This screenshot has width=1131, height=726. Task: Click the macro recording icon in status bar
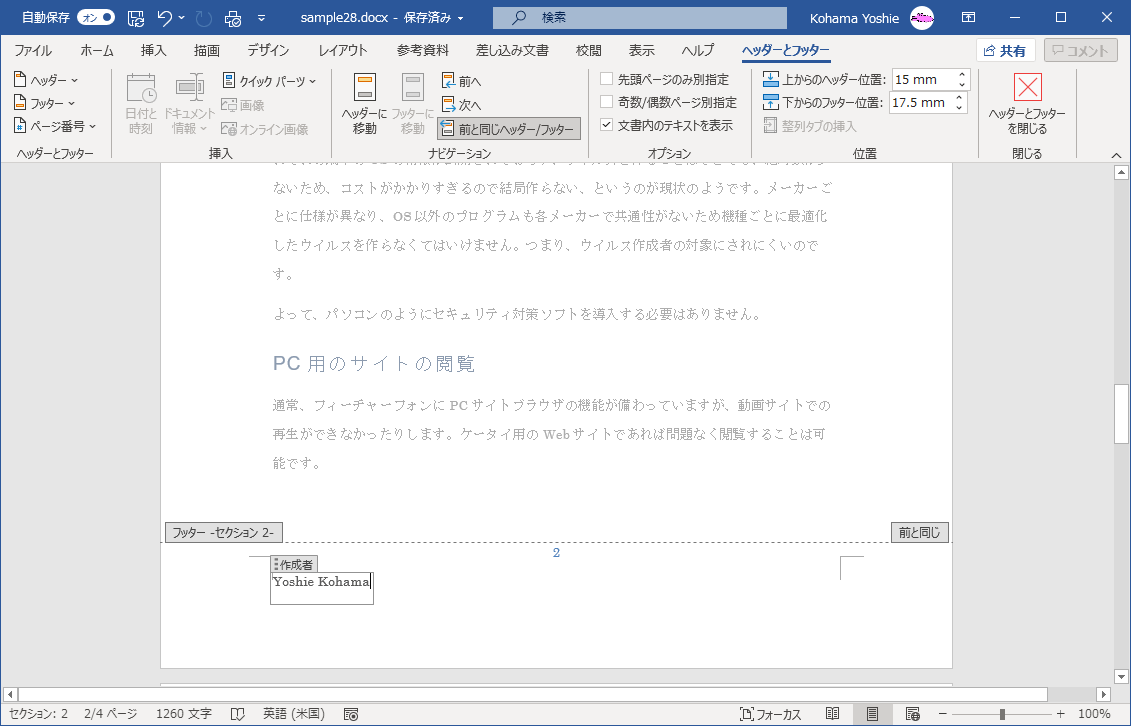[x=351, y=714]
